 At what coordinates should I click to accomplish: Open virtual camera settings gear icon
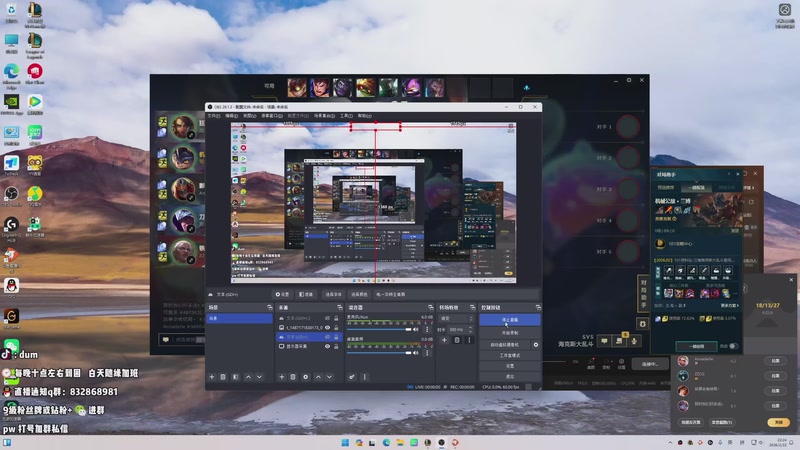[536, 344]
